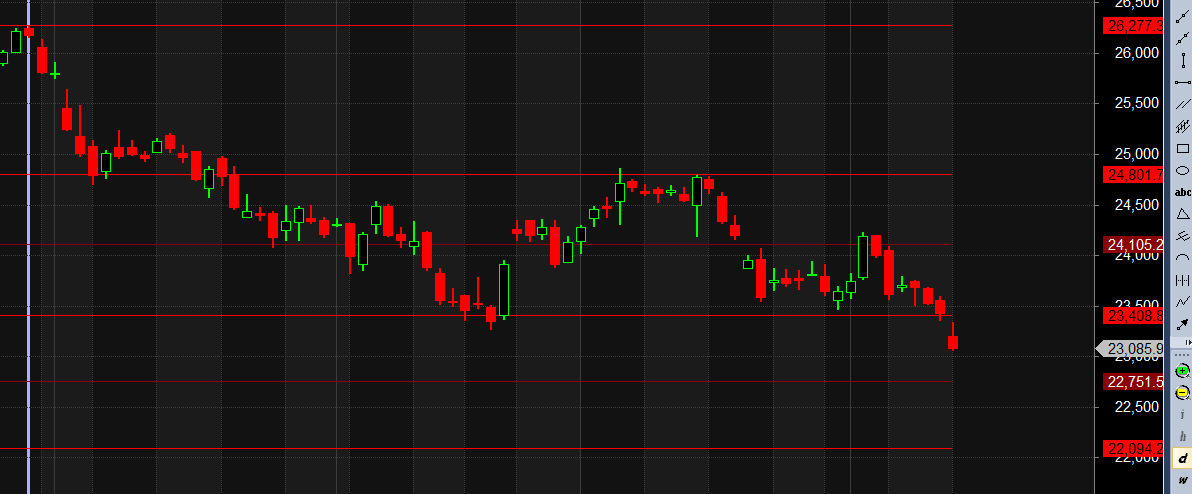This screenshot has height=494, width=1192.
Task: Select the abc text annotation tool
Action: tap(1182, 192)
